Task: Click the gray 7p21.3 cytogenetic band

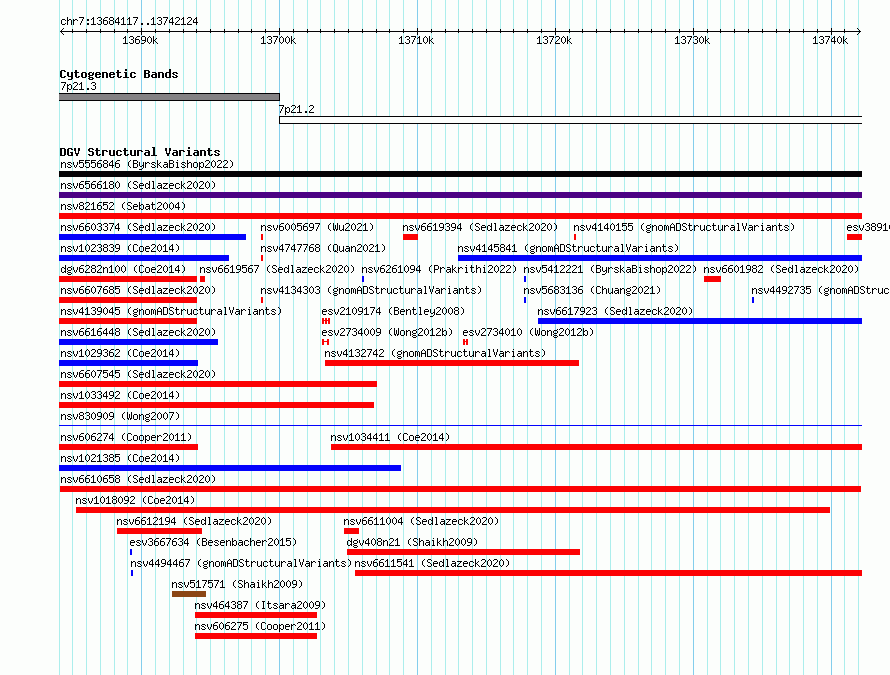Action: click(169, 97)
